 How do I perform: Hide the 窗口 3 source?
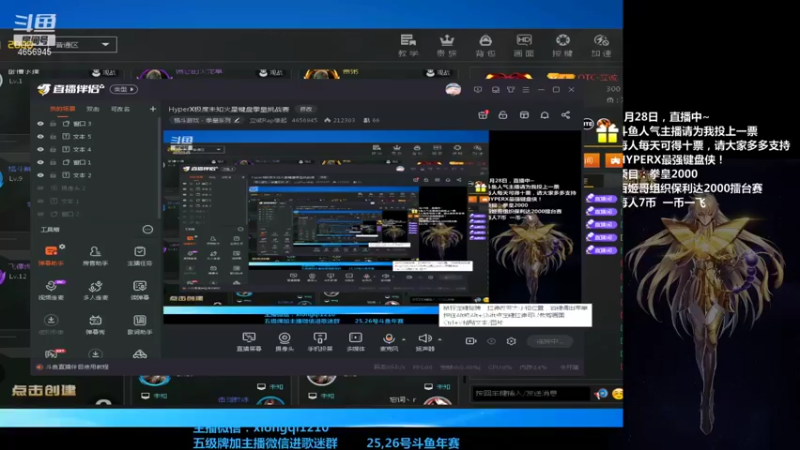point(40,123)
